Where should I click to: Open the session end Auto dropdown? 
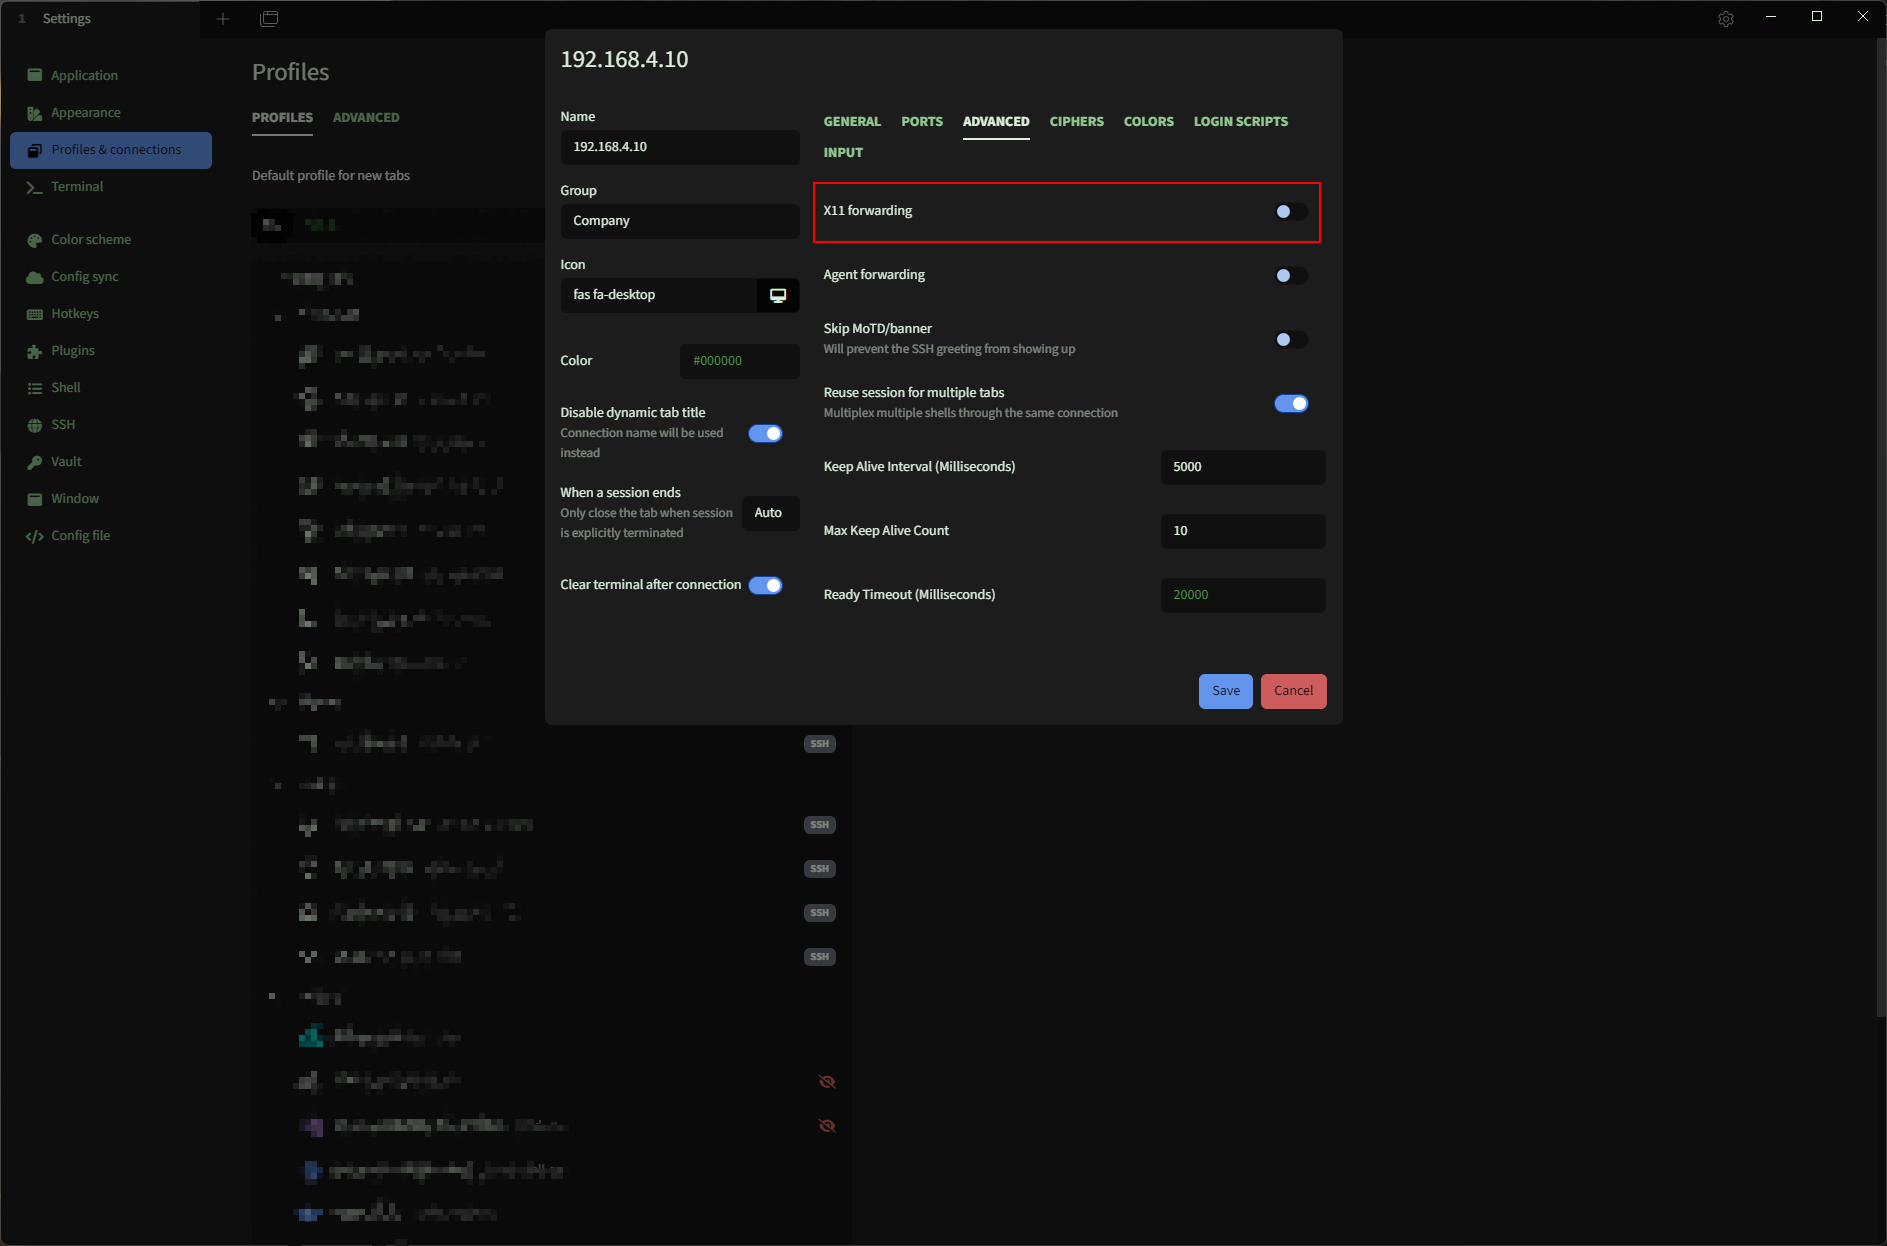769,513
